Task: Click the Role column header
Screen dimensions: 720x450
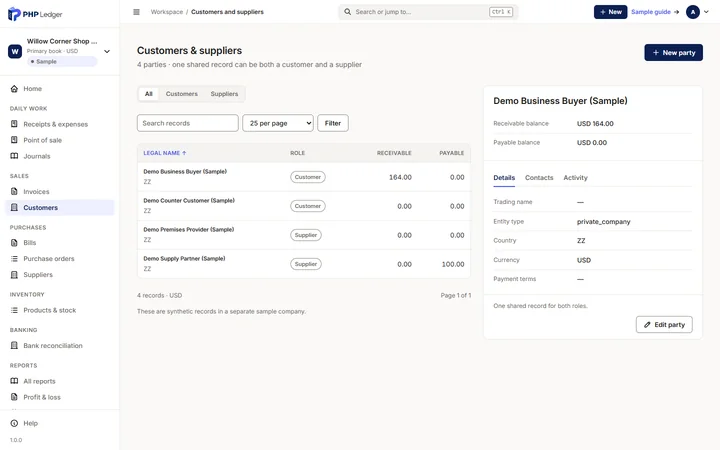Action: pyautogui.click(x=298, y=153)
